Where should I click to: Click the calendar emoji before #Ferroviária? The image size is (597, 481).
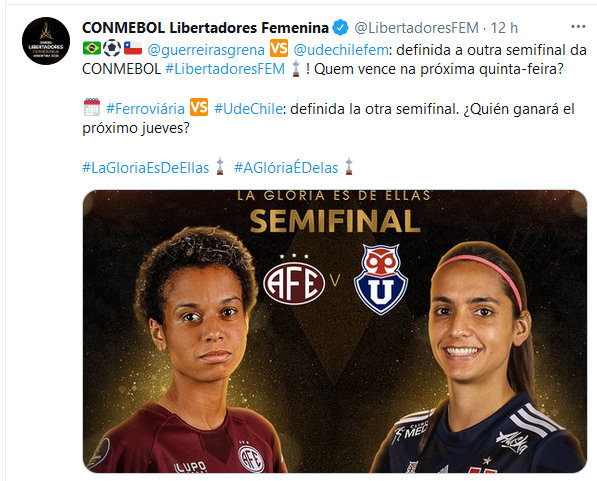(x=92, y=107)
